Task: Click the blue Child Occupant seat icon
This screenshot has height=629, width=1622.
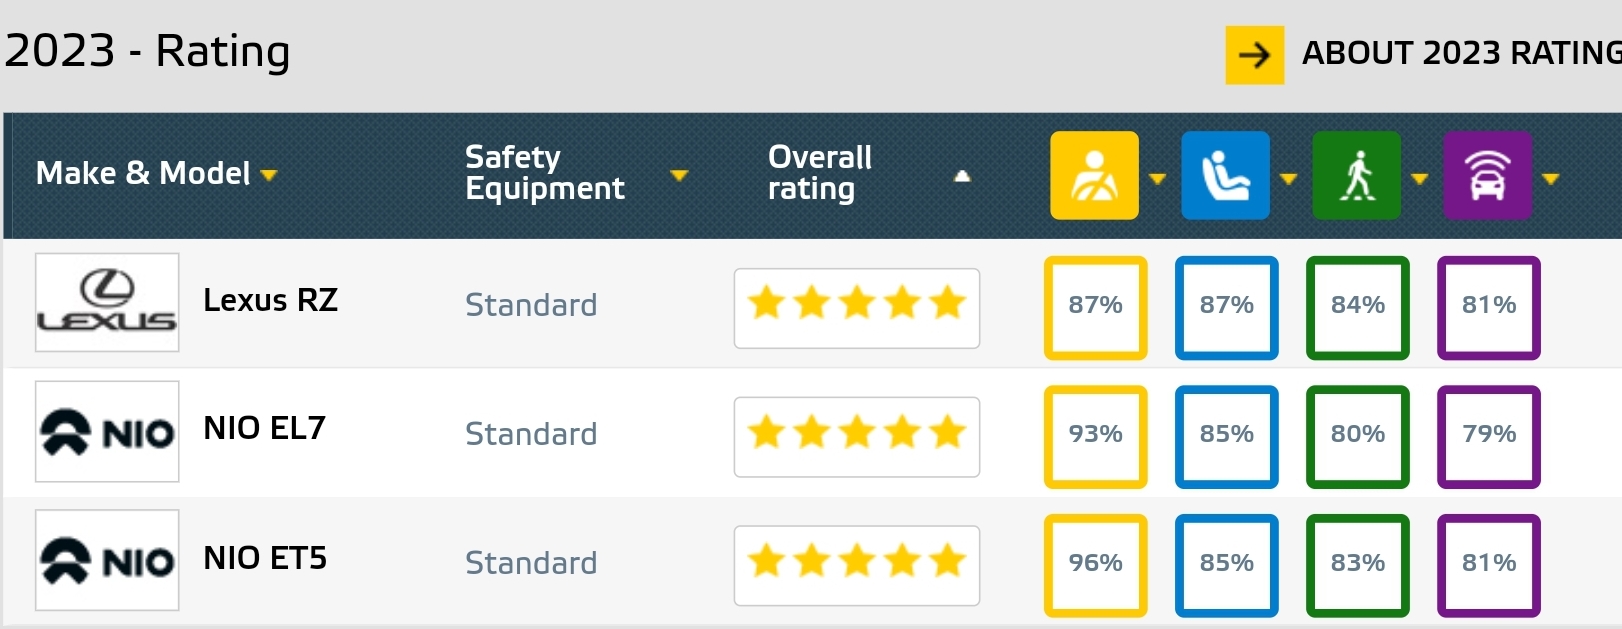Action: (x=1225, y=175)
